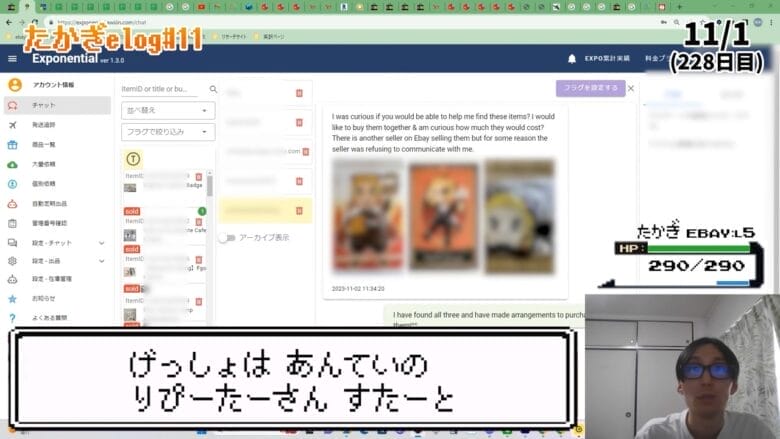Close the chat panel with the X
Viewport: 780px width, 439px height.
(631, 88)
